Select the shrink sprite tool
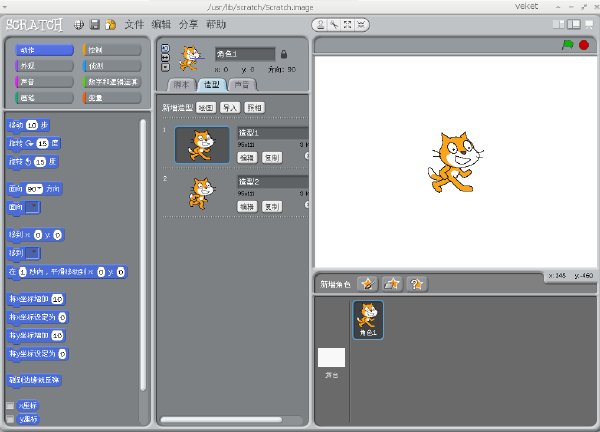Image resolution: width=600 pixels, height=432 pixels. tap(361, 25)
